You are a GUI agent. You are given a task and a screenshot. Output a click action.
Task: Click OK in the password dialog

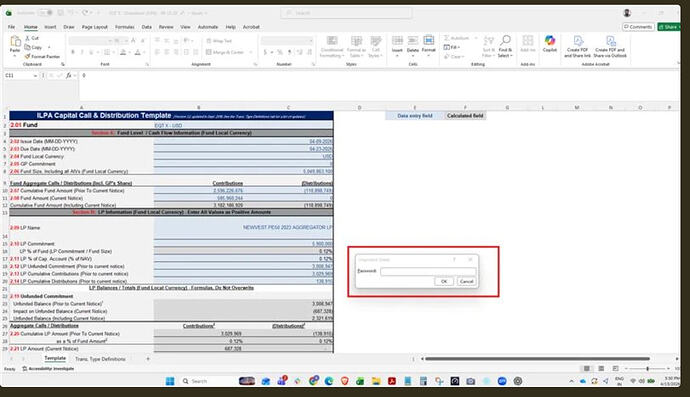coord(444,281)
